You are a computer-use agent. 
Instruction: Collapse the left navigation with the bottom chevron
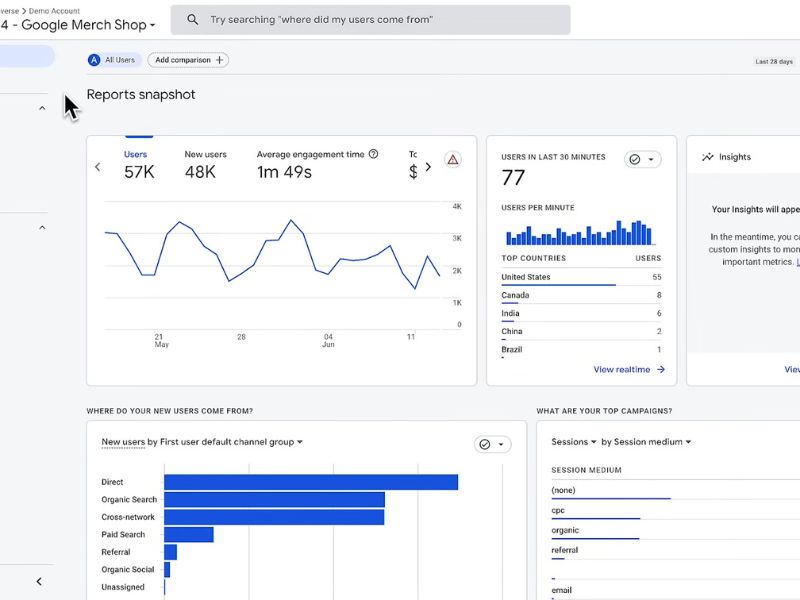click(38, 581)
